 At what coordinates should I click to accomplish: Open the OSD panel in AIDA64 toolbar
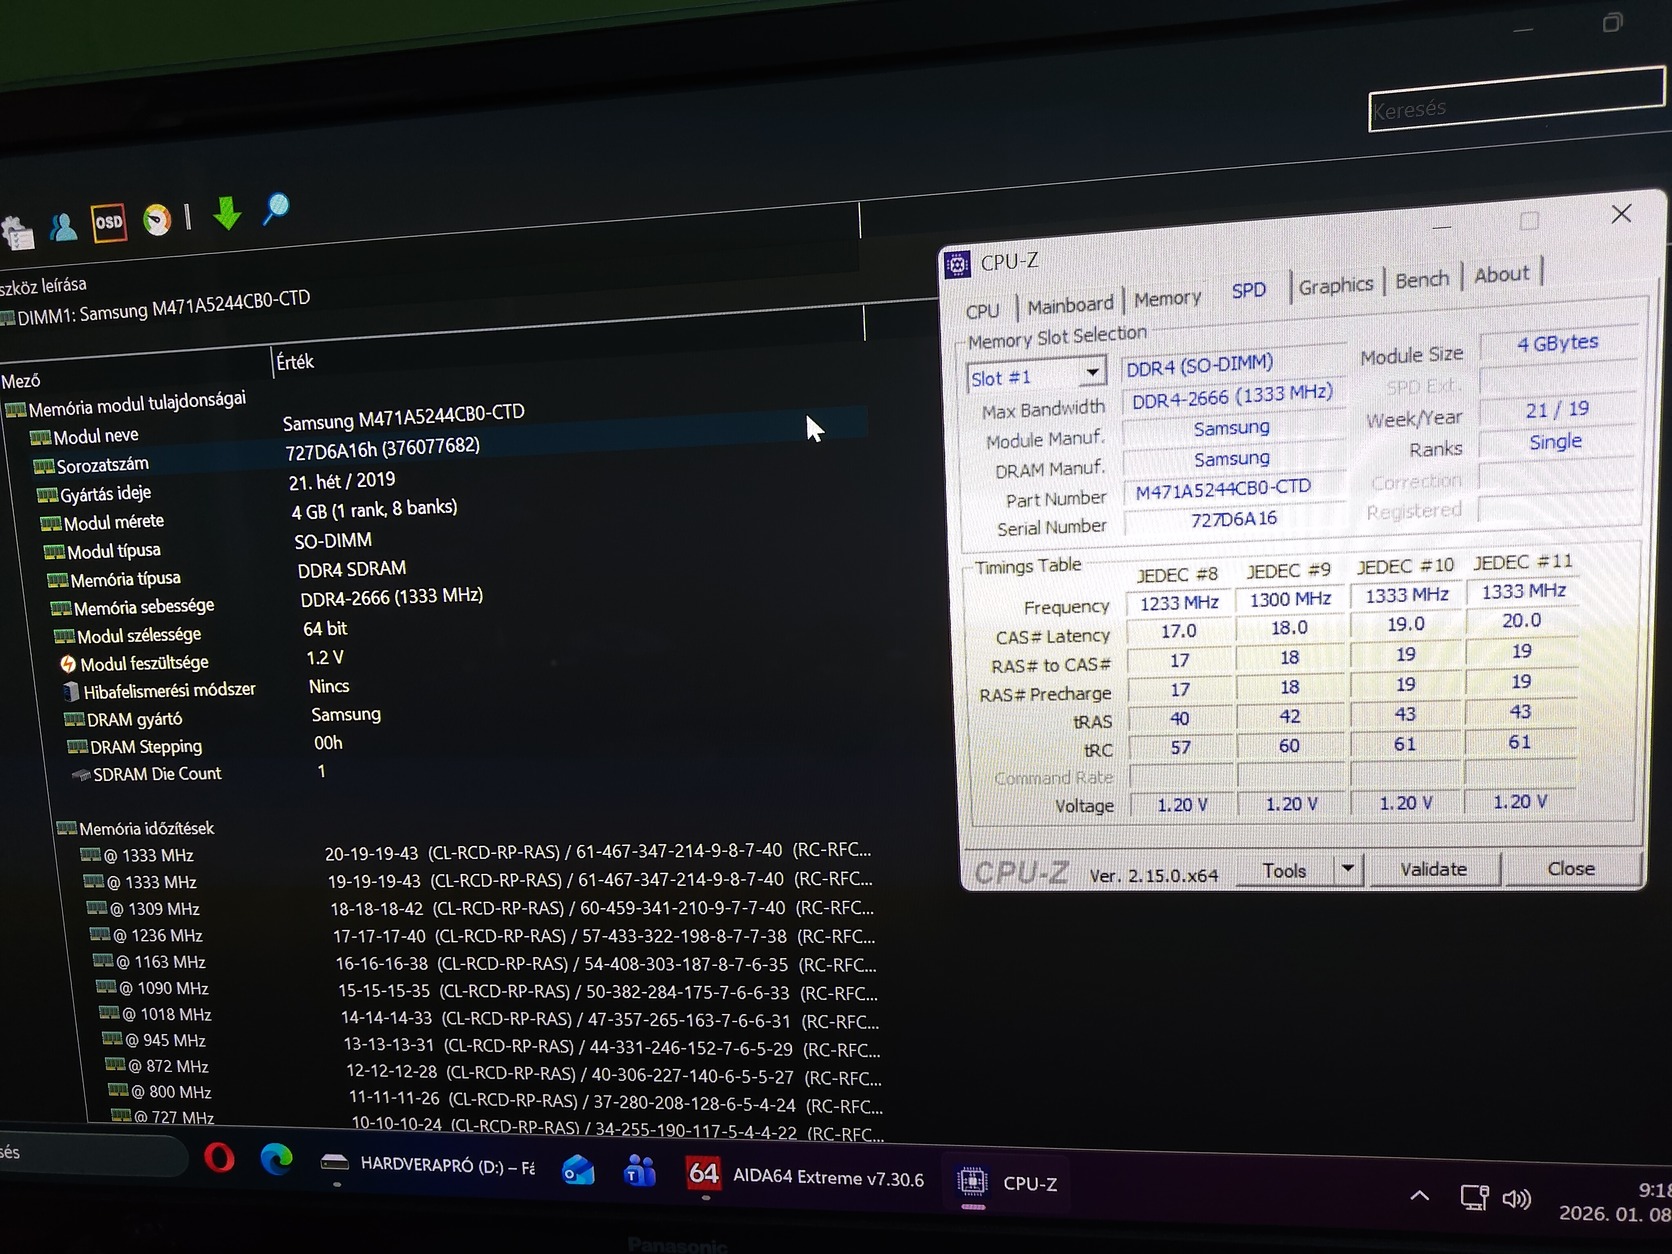[108, 223]
